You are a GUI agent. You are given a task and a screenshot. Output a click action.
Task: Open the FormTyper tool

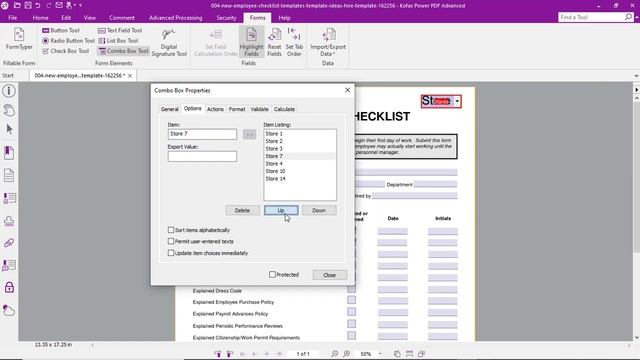click(19, 39)
